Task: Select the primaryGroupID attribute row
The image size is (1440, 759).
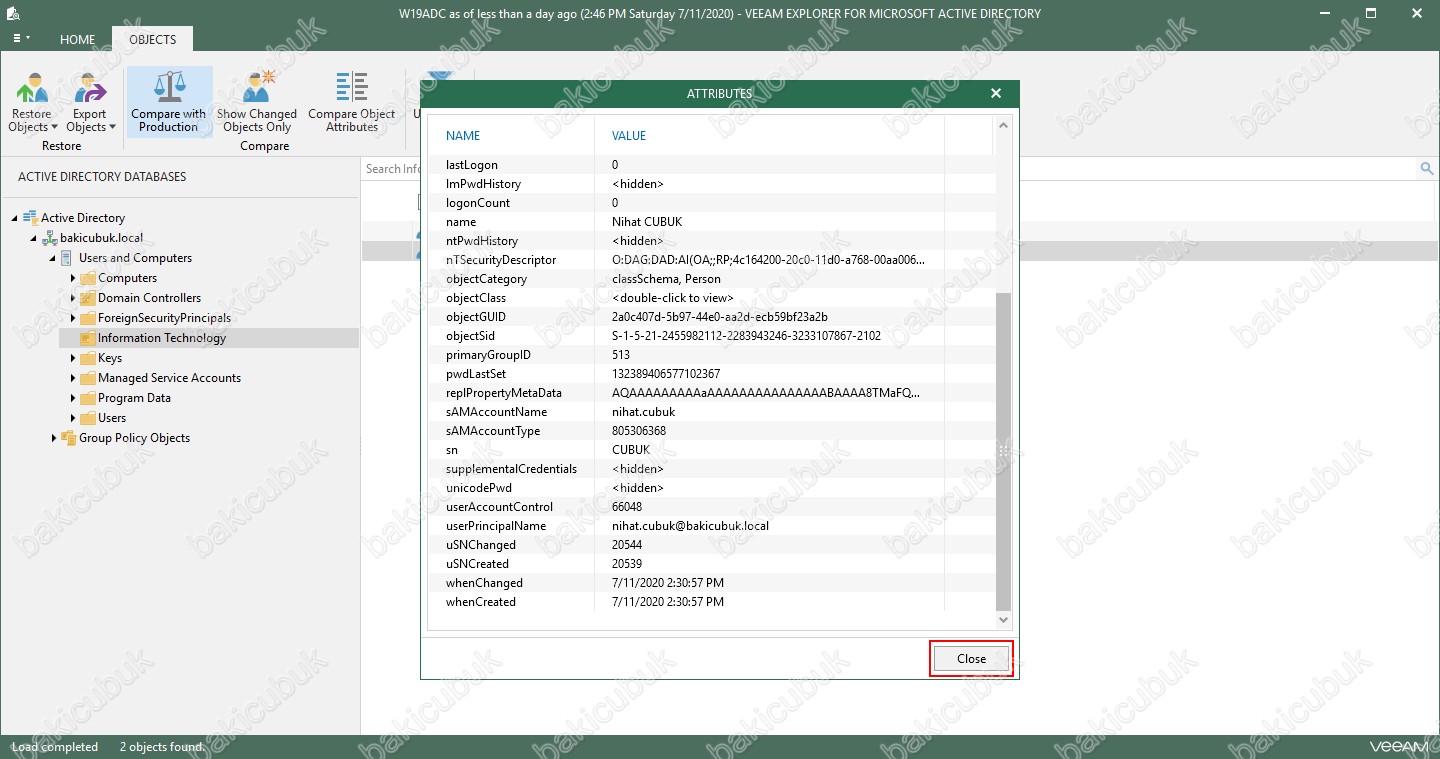Action: point(712,355)
